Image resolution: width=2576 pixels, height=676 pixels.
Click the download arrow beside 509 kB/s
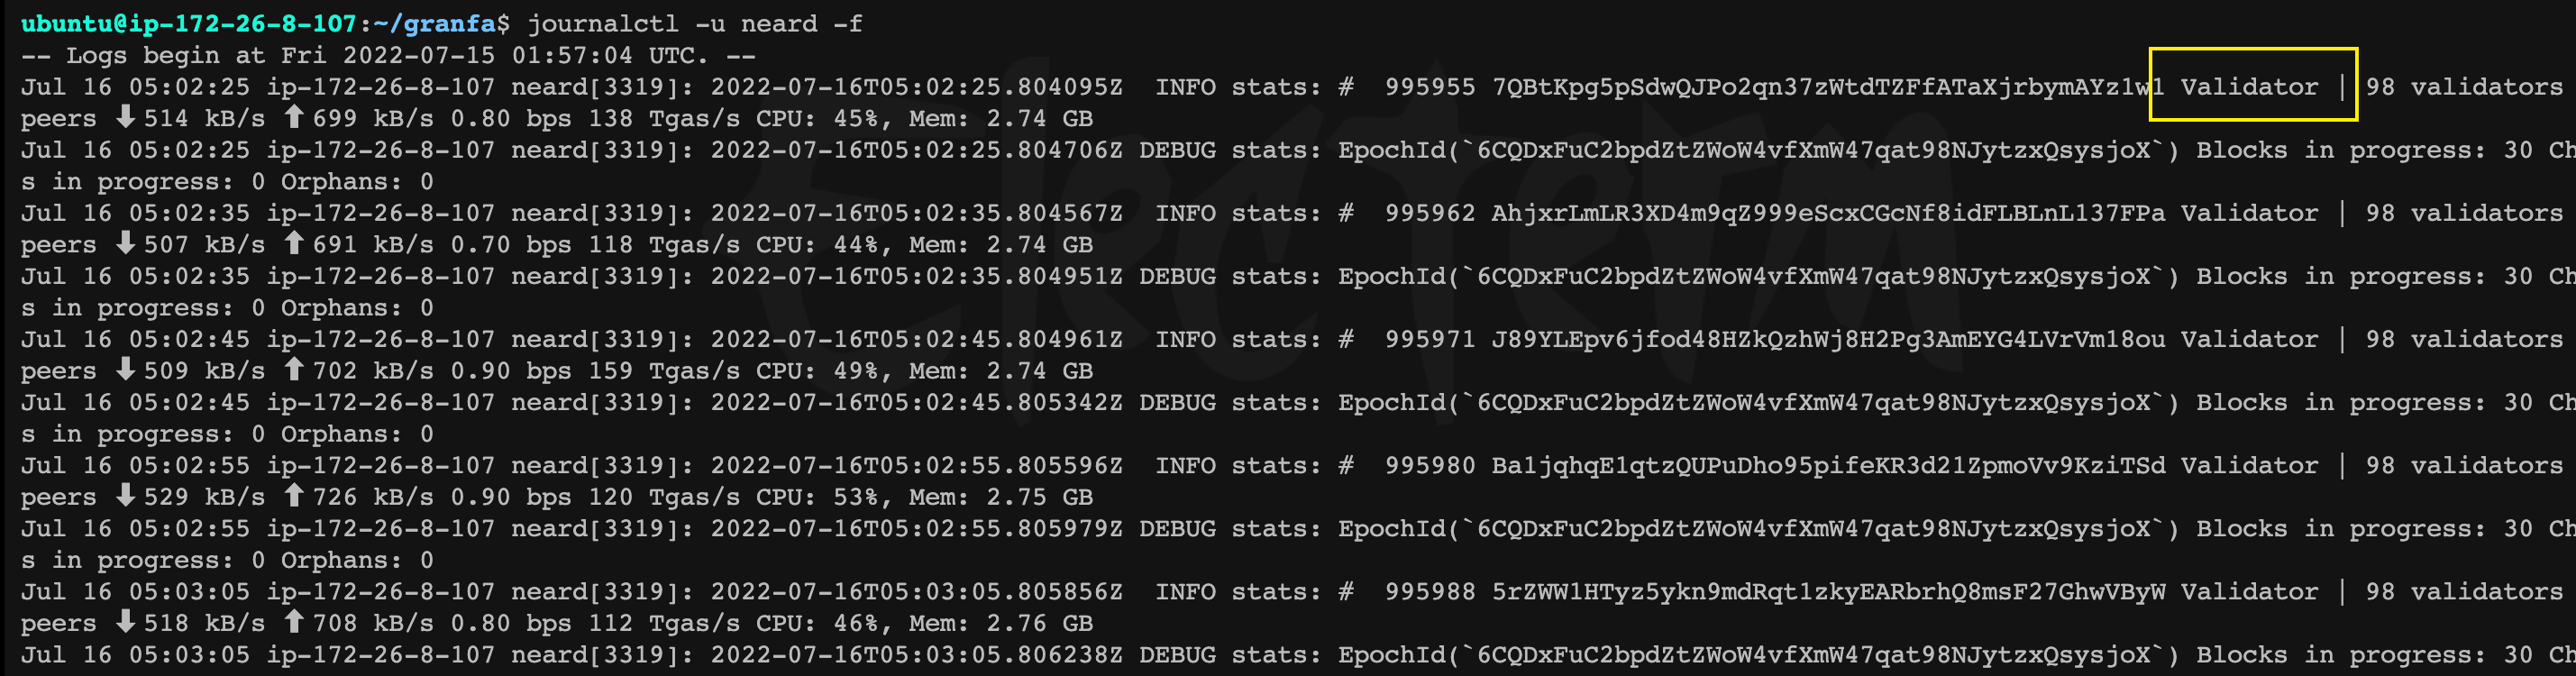(x=125, y=369)
